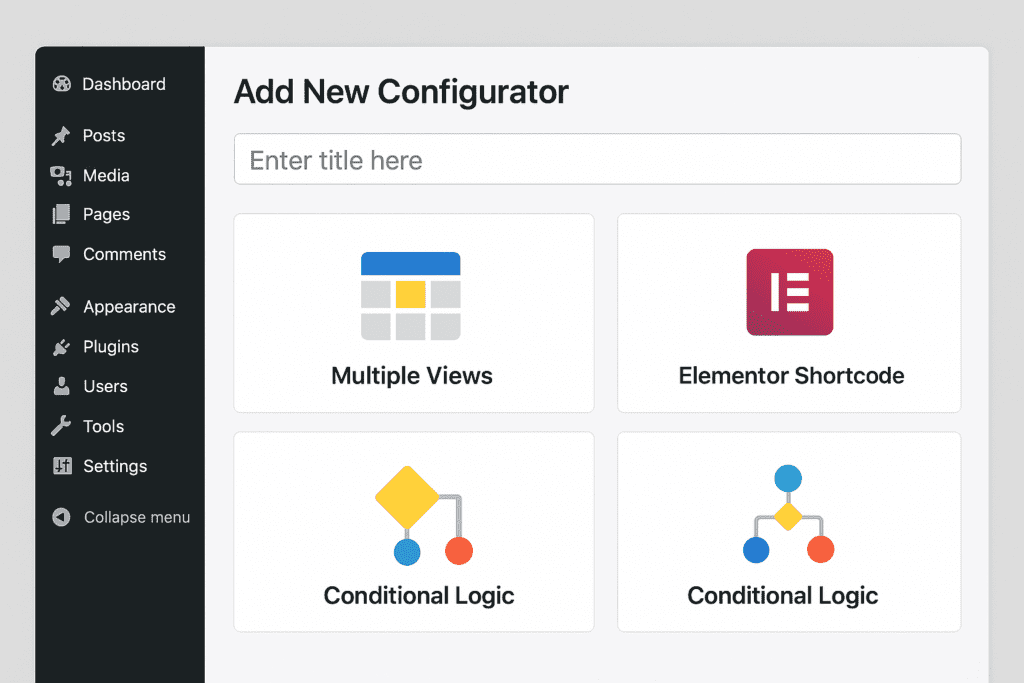Image resolution: width=1024 pixels, height=683 pixels.
Task: Click the Users person icon
Action: pos(62,387)
